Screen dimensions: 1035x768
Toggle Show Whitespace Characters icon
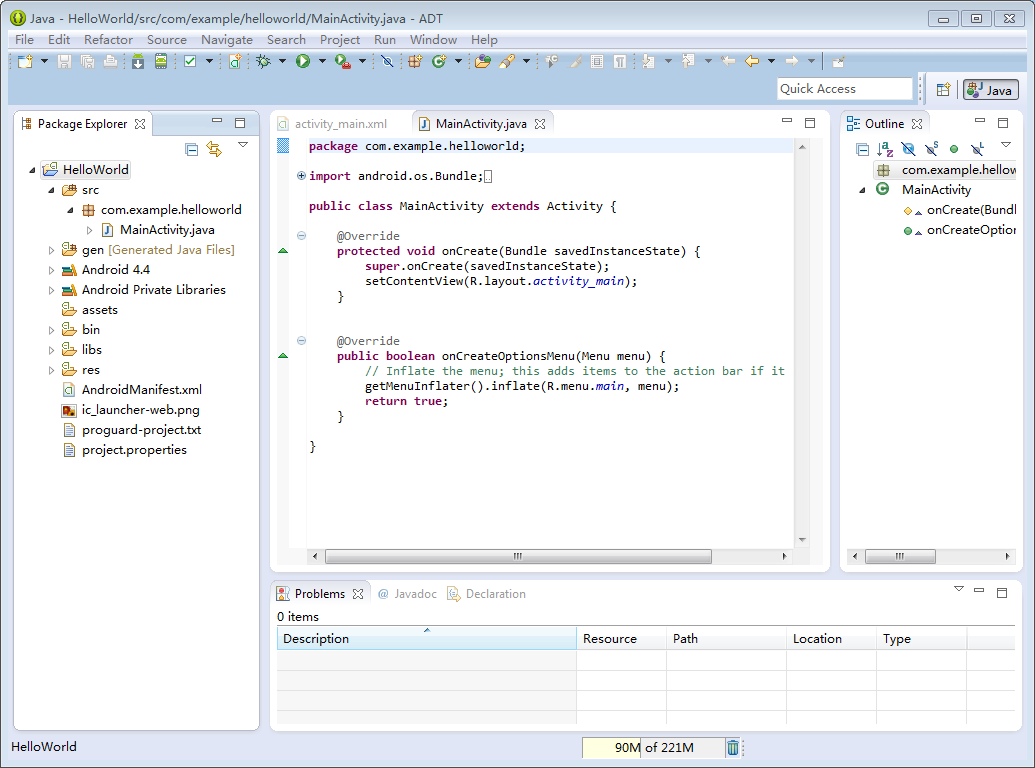coord(620,61)
